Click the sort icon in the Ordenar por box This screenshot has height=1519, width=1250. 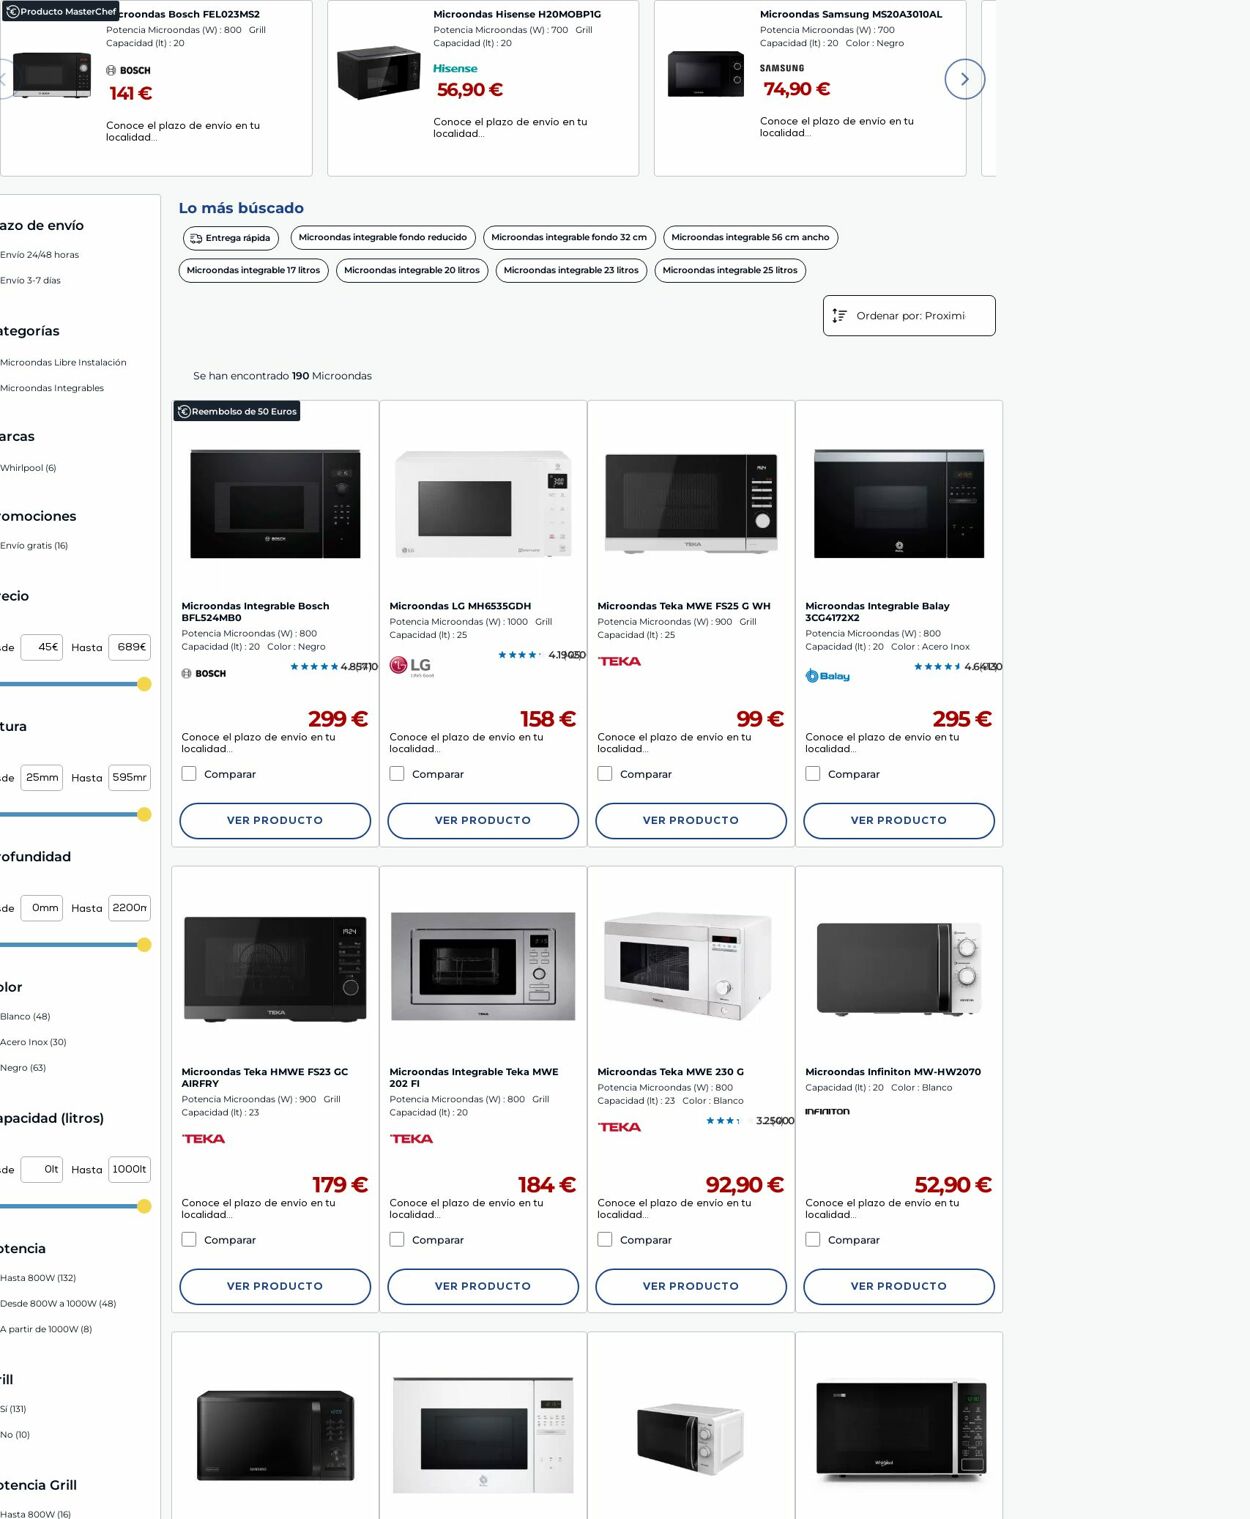(x=839, y=316)
